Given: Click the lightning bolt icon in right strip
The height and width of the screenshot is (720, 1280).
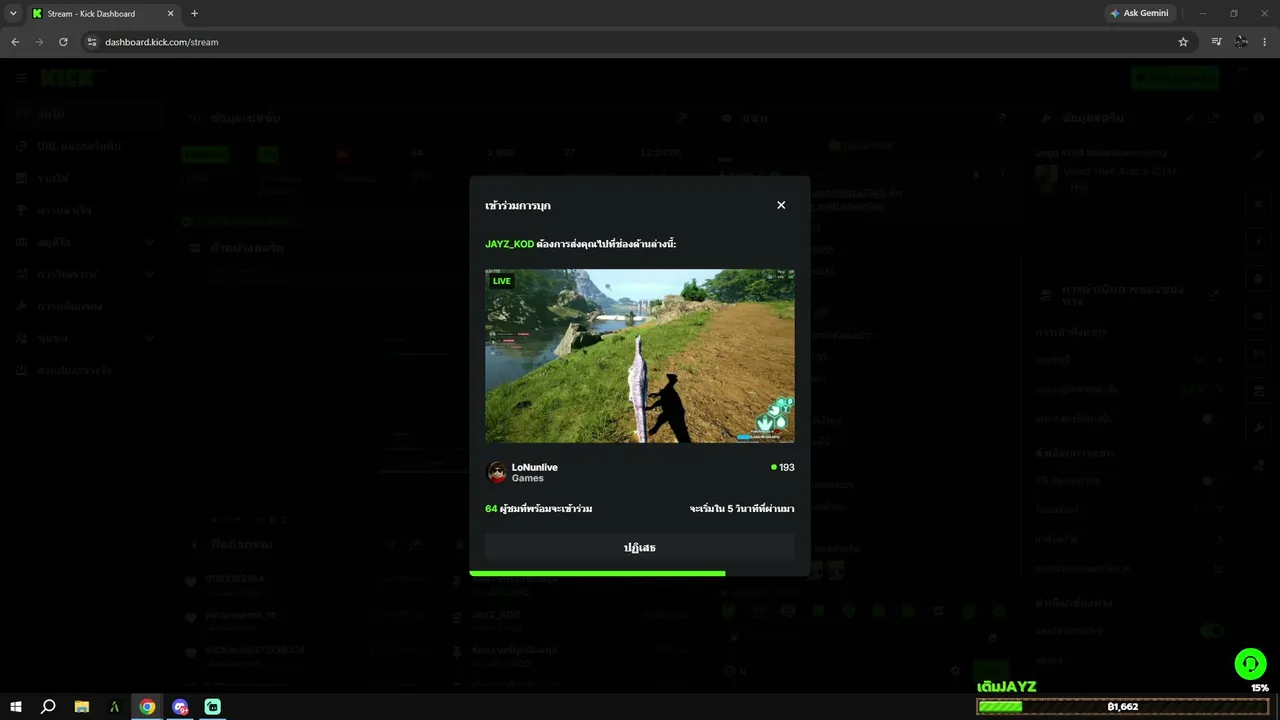Looking at the screenshot, I should click(1259, 242).
